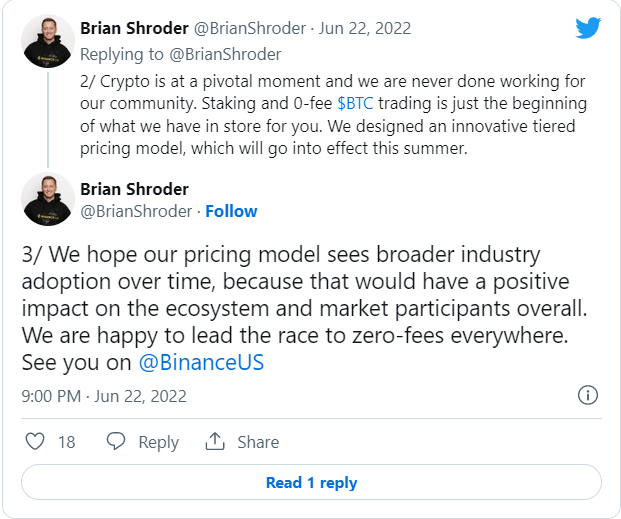
Task: Open the $BTC cashtag link
Action: [355, 103]
